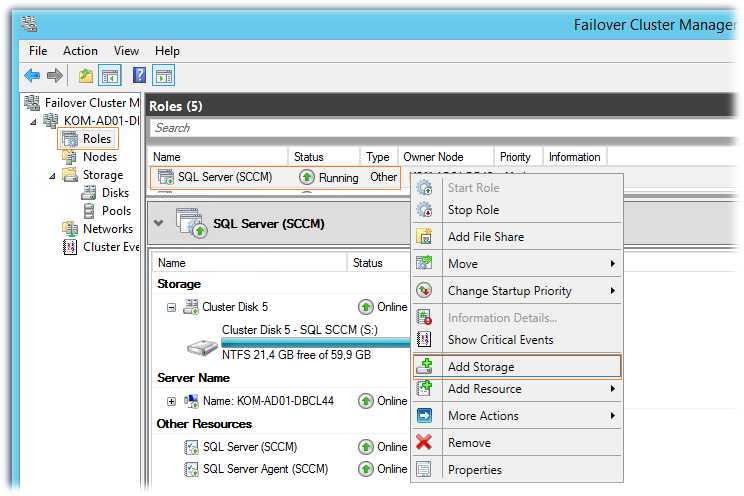Click the blue Help toolbar icon
Screen dimensions: 744x496
[x=139, y=76]
